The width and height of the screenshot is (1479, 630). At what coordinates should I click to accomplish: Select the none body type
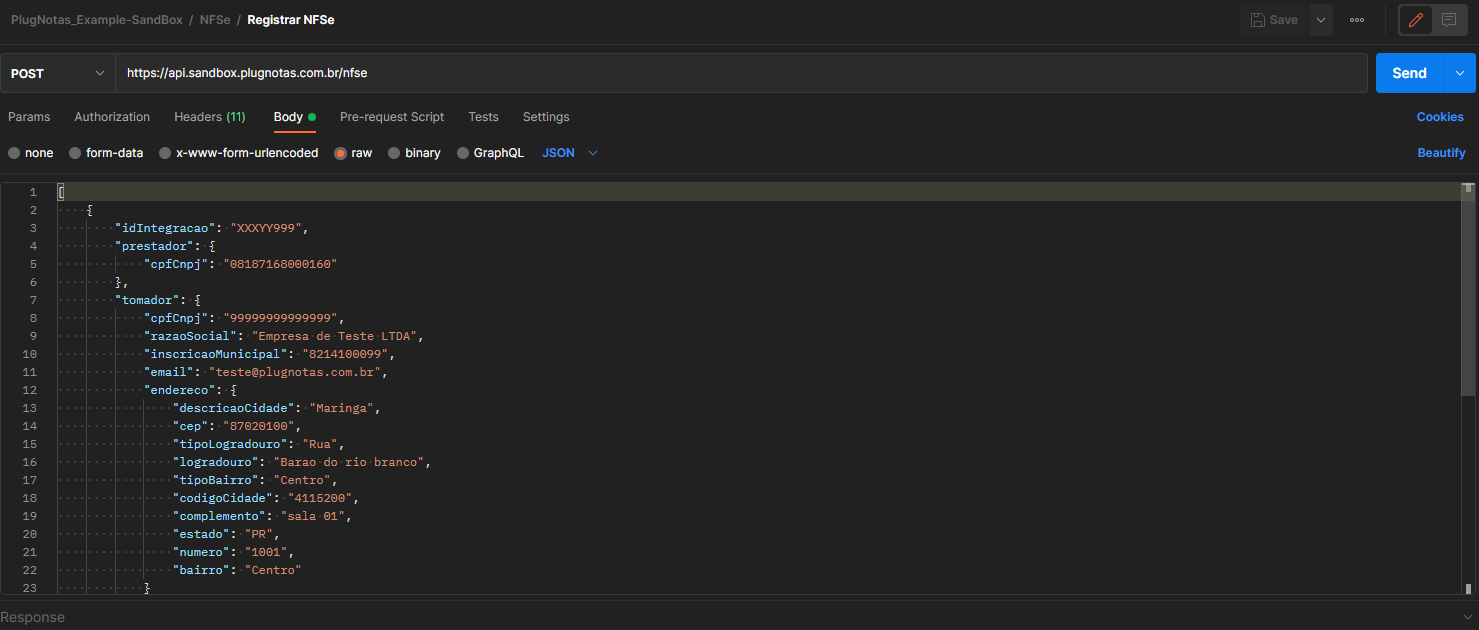coord(31,153)
